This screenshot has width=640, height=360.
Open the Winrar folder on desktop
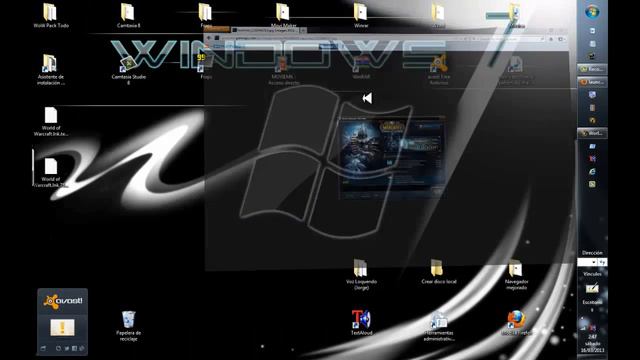pyautogui.click(x=360, y=15)
